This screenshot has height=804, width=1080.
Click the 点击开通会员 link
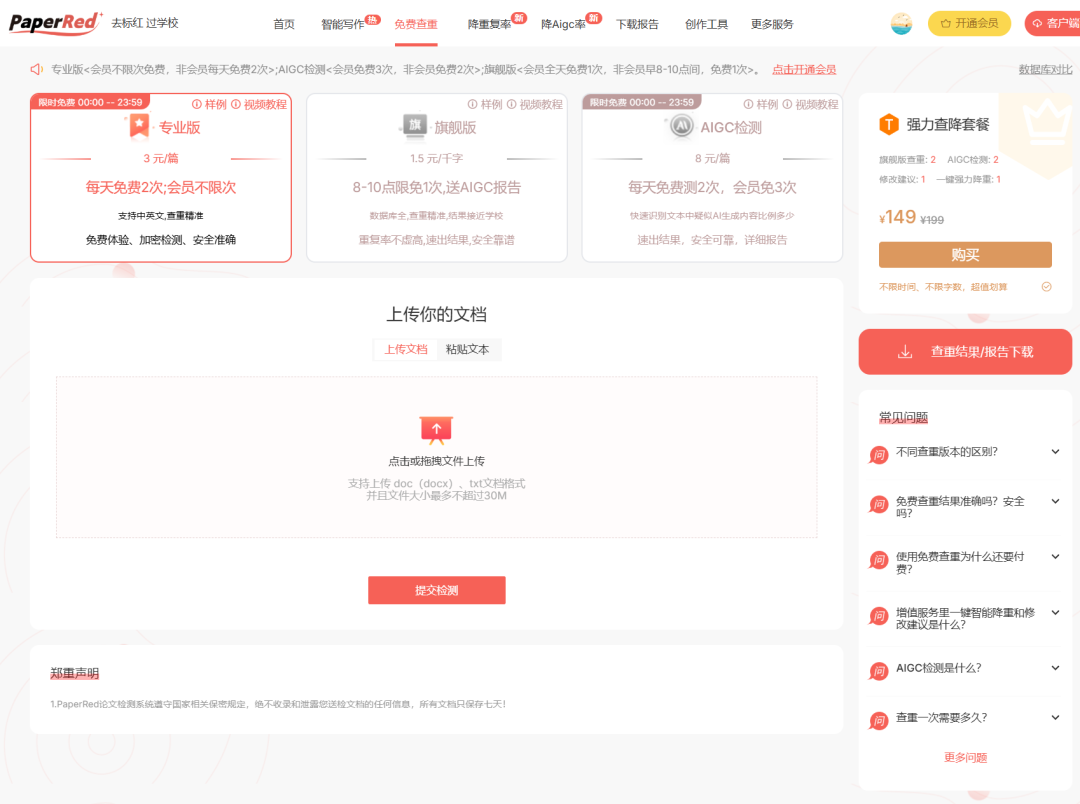click(804, 70)
